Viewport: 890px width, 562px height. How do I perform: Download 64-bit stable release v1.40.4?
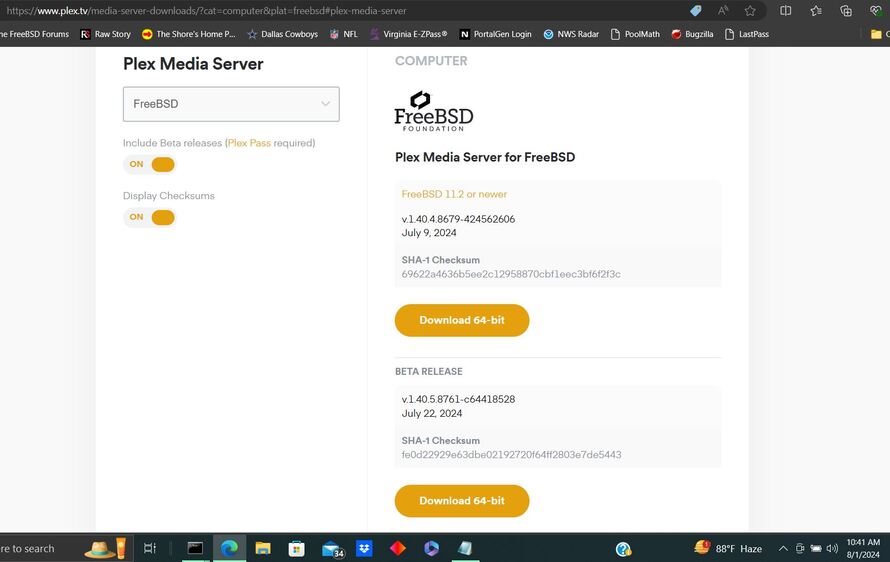pyautogui.click(x=461, y=320)
